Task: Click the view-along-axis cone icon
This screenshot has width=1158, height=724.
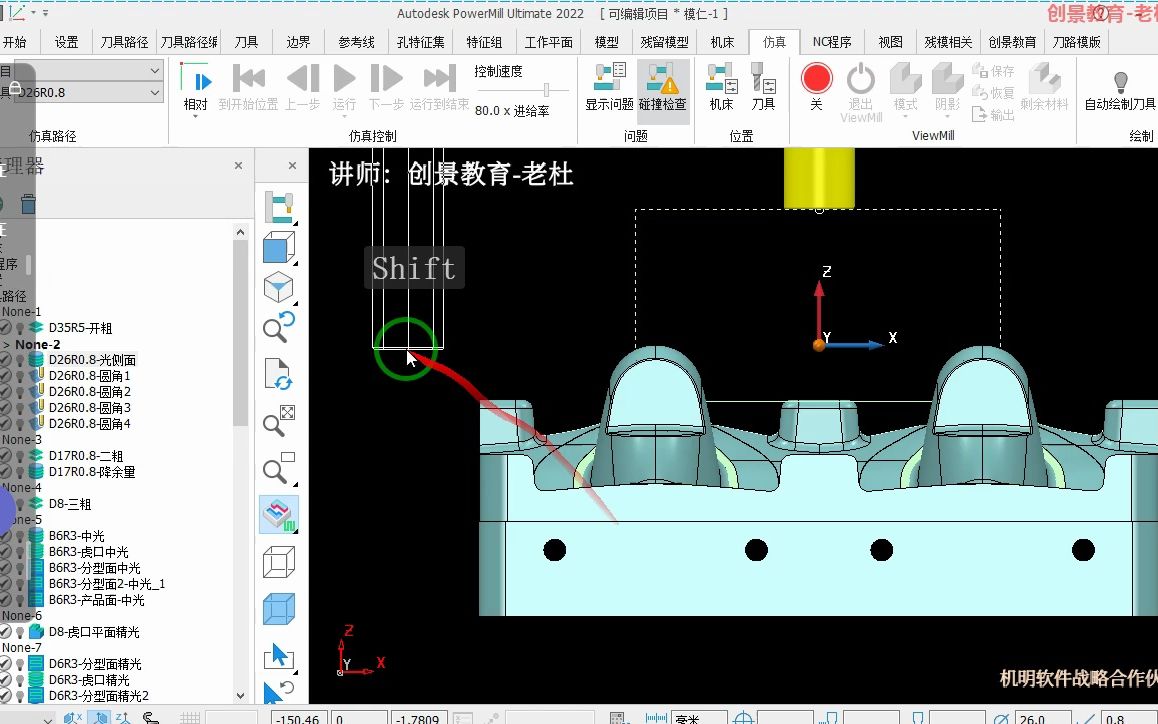Action: coord(279,287)
